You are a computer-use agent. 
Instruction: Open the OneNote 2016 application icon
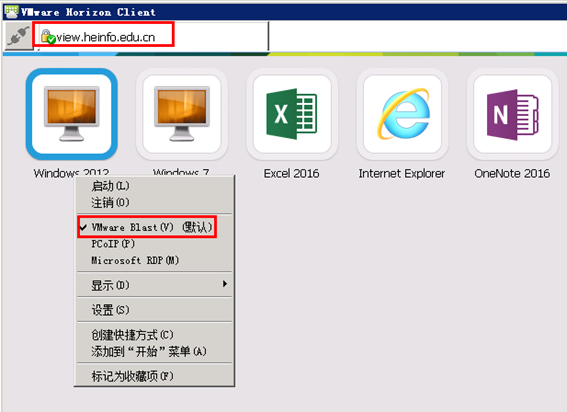tap(513, 114)
